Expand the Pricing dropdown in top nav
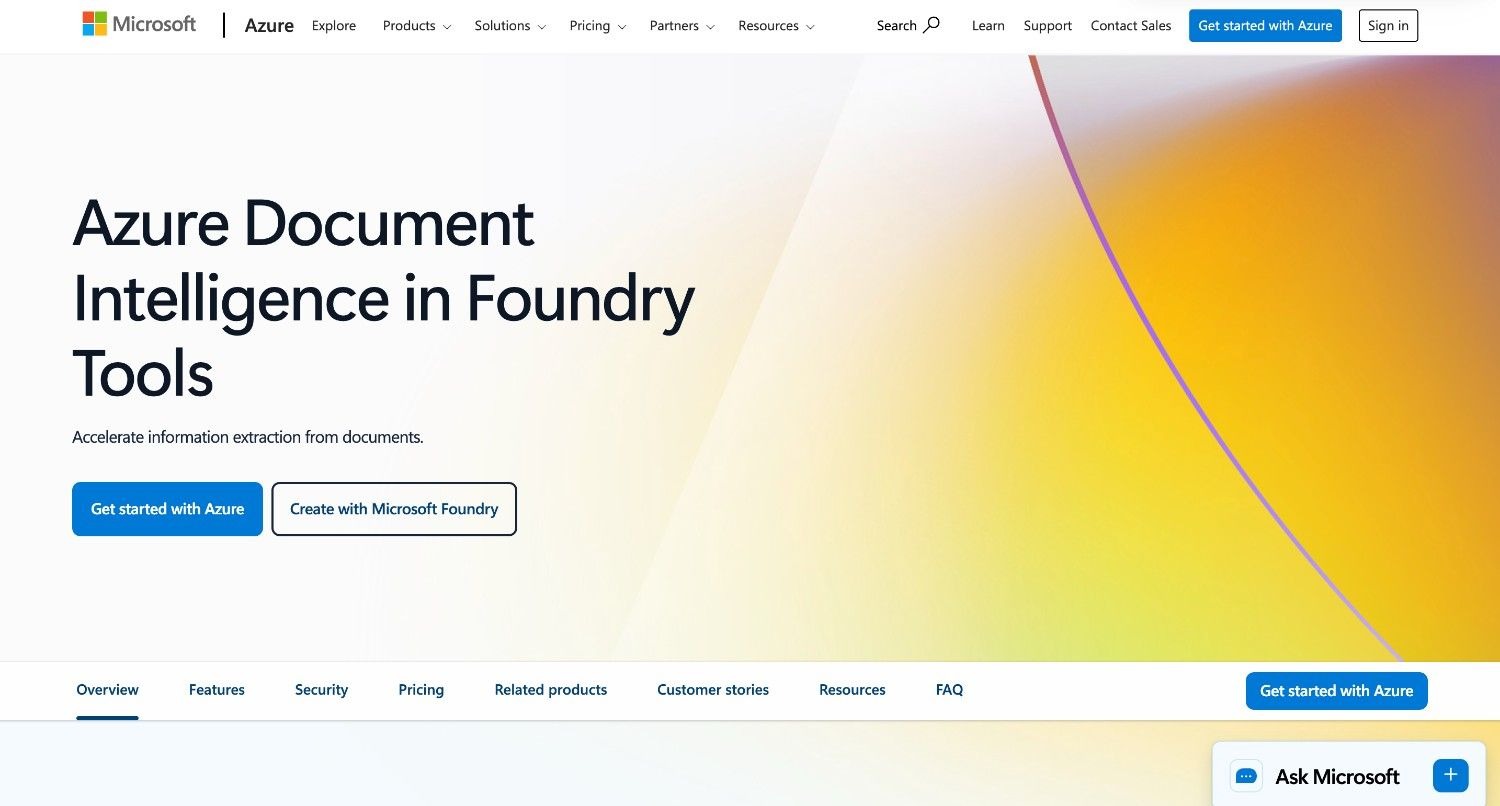The width and height of the screenshot is (1500, 806). 598,26
